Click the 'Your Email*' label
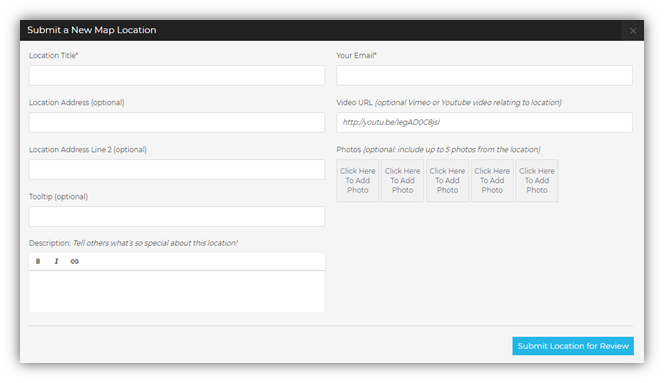This screenshot has width=664, height=383. pos(357,56)
